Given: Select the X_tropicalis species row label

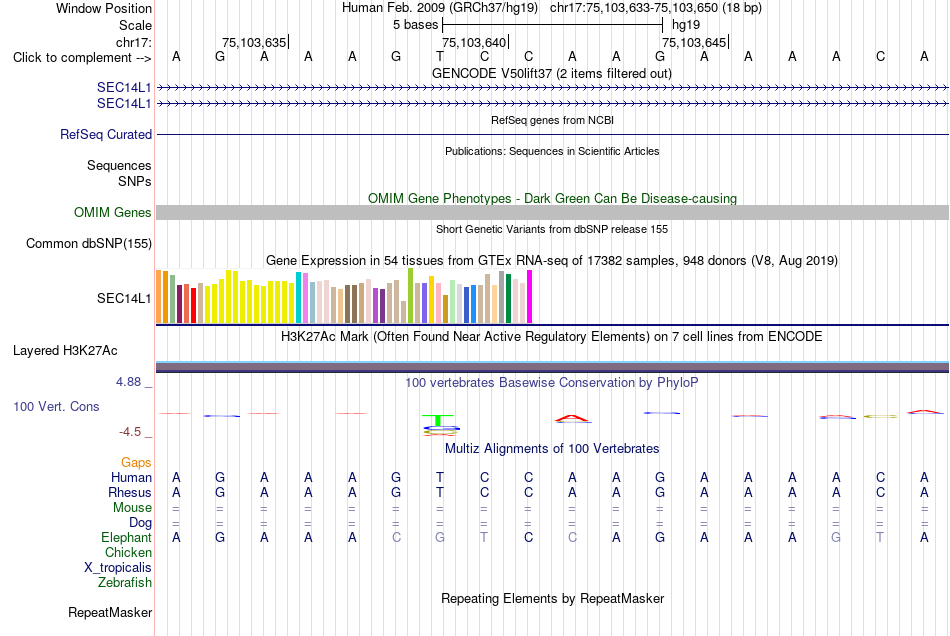Looking at the screenshot, I should point(118,568).
